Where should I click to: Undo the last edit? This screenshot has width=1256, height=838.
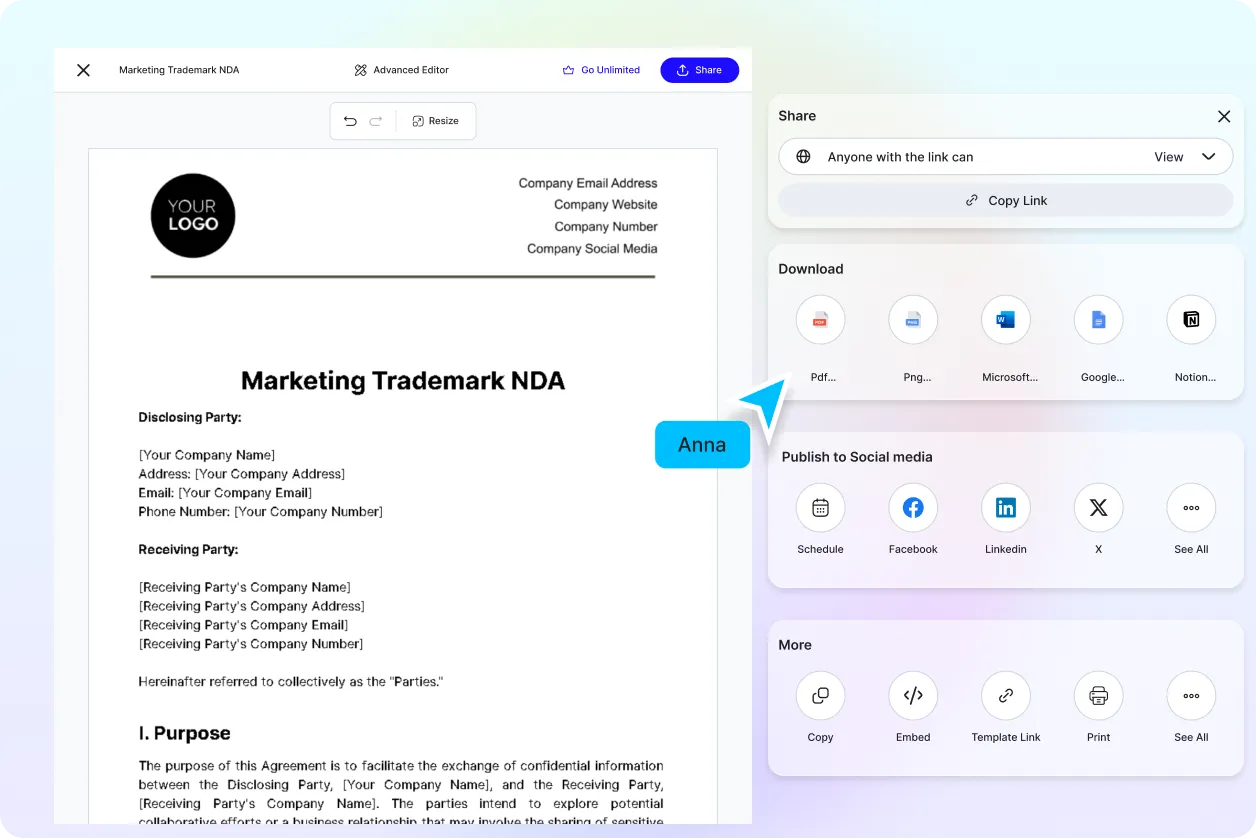[350, 121]
